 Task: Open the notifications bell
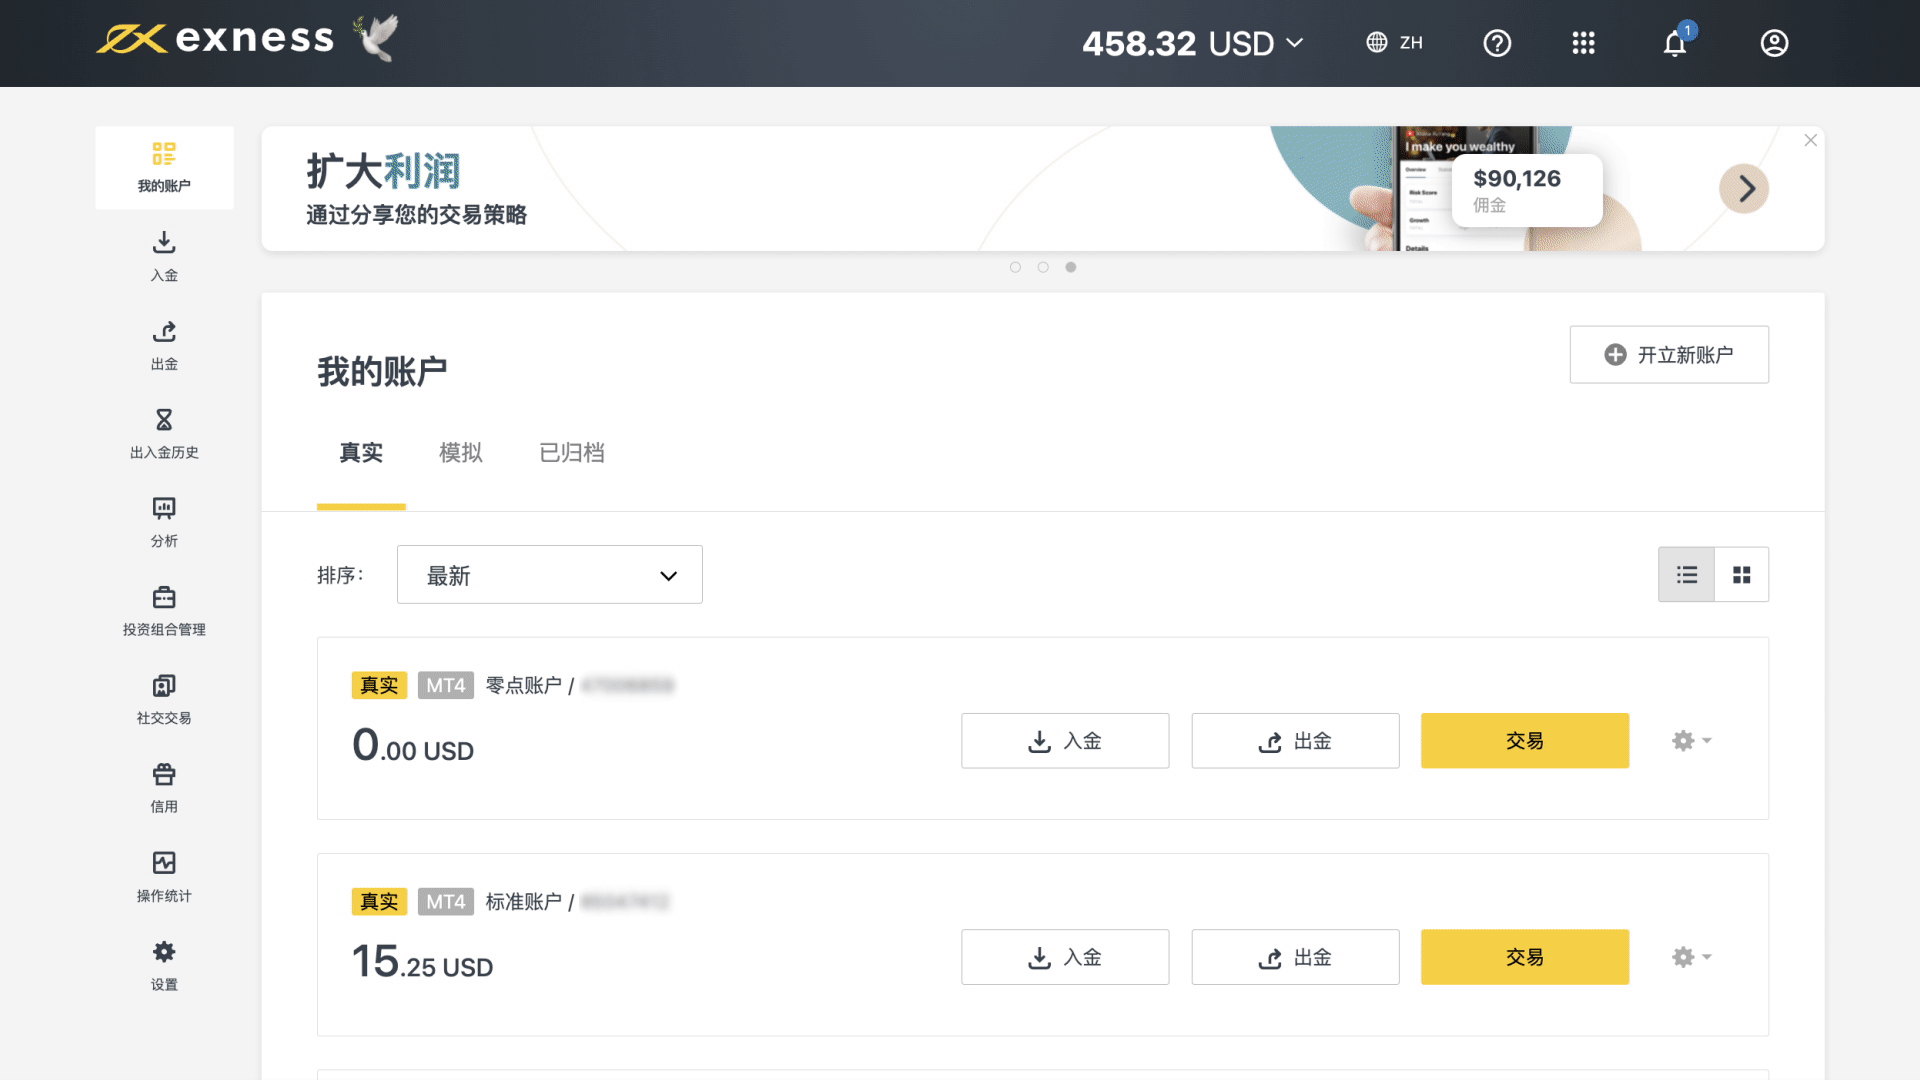pos(1675,43)
